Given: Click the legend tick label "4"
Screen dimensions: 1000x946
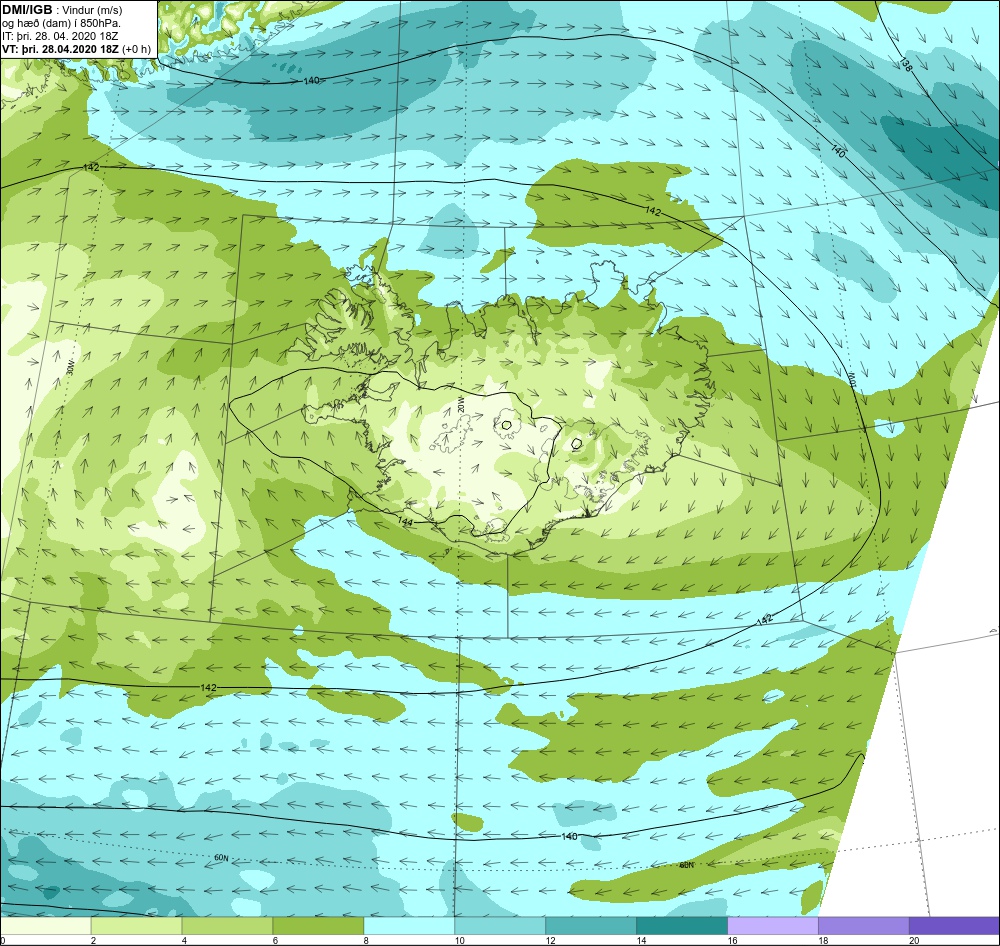Looking at the screenshot, I should coord(184,940).
